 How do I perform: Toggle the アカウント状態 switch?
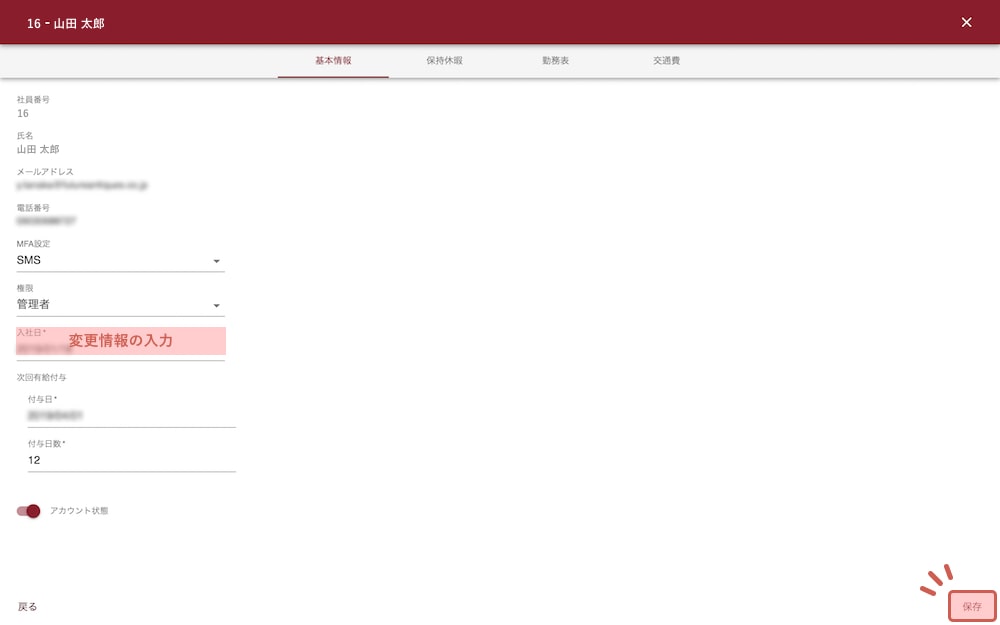[29, 511]
